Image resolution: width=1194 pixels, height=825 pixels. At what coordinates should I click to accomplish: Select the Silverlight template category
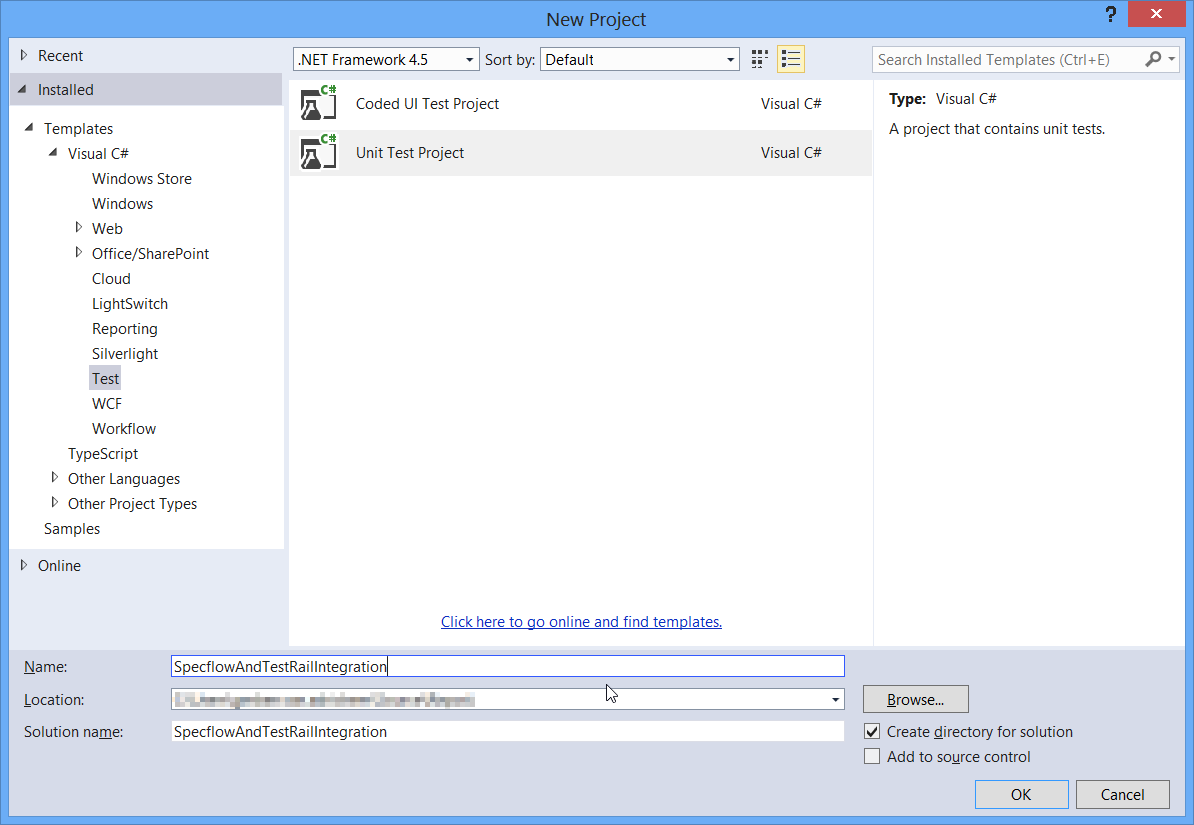125,354
